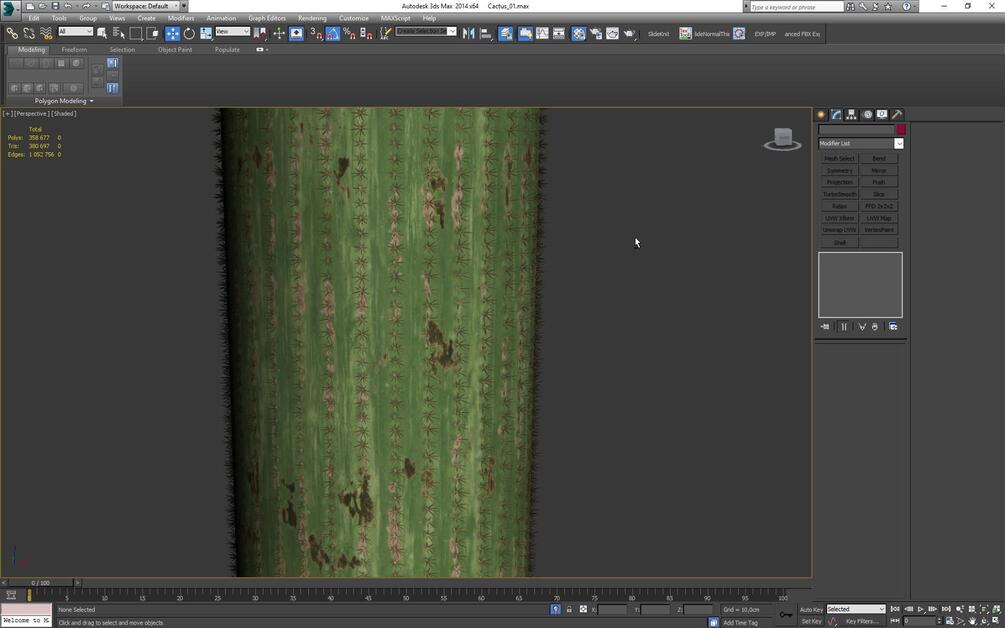Click Edit Named Selection Sets icon
Image resolution: width=1005 pixels, height=628 pixels.
385,33
